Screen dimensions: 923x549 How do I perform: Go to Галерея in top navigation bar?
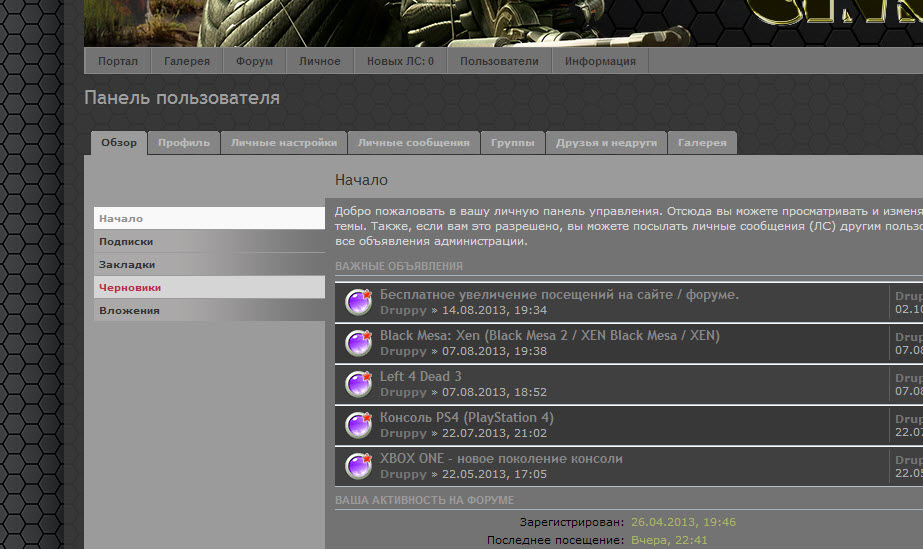coord(187,61)
